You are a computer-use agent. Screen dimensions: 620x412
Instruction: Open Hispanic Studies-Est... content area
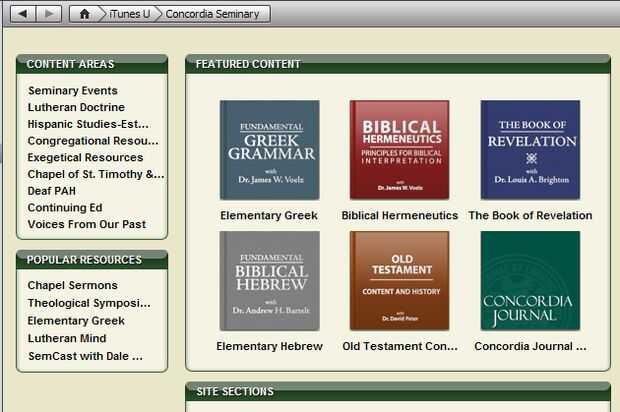(88, 124)
